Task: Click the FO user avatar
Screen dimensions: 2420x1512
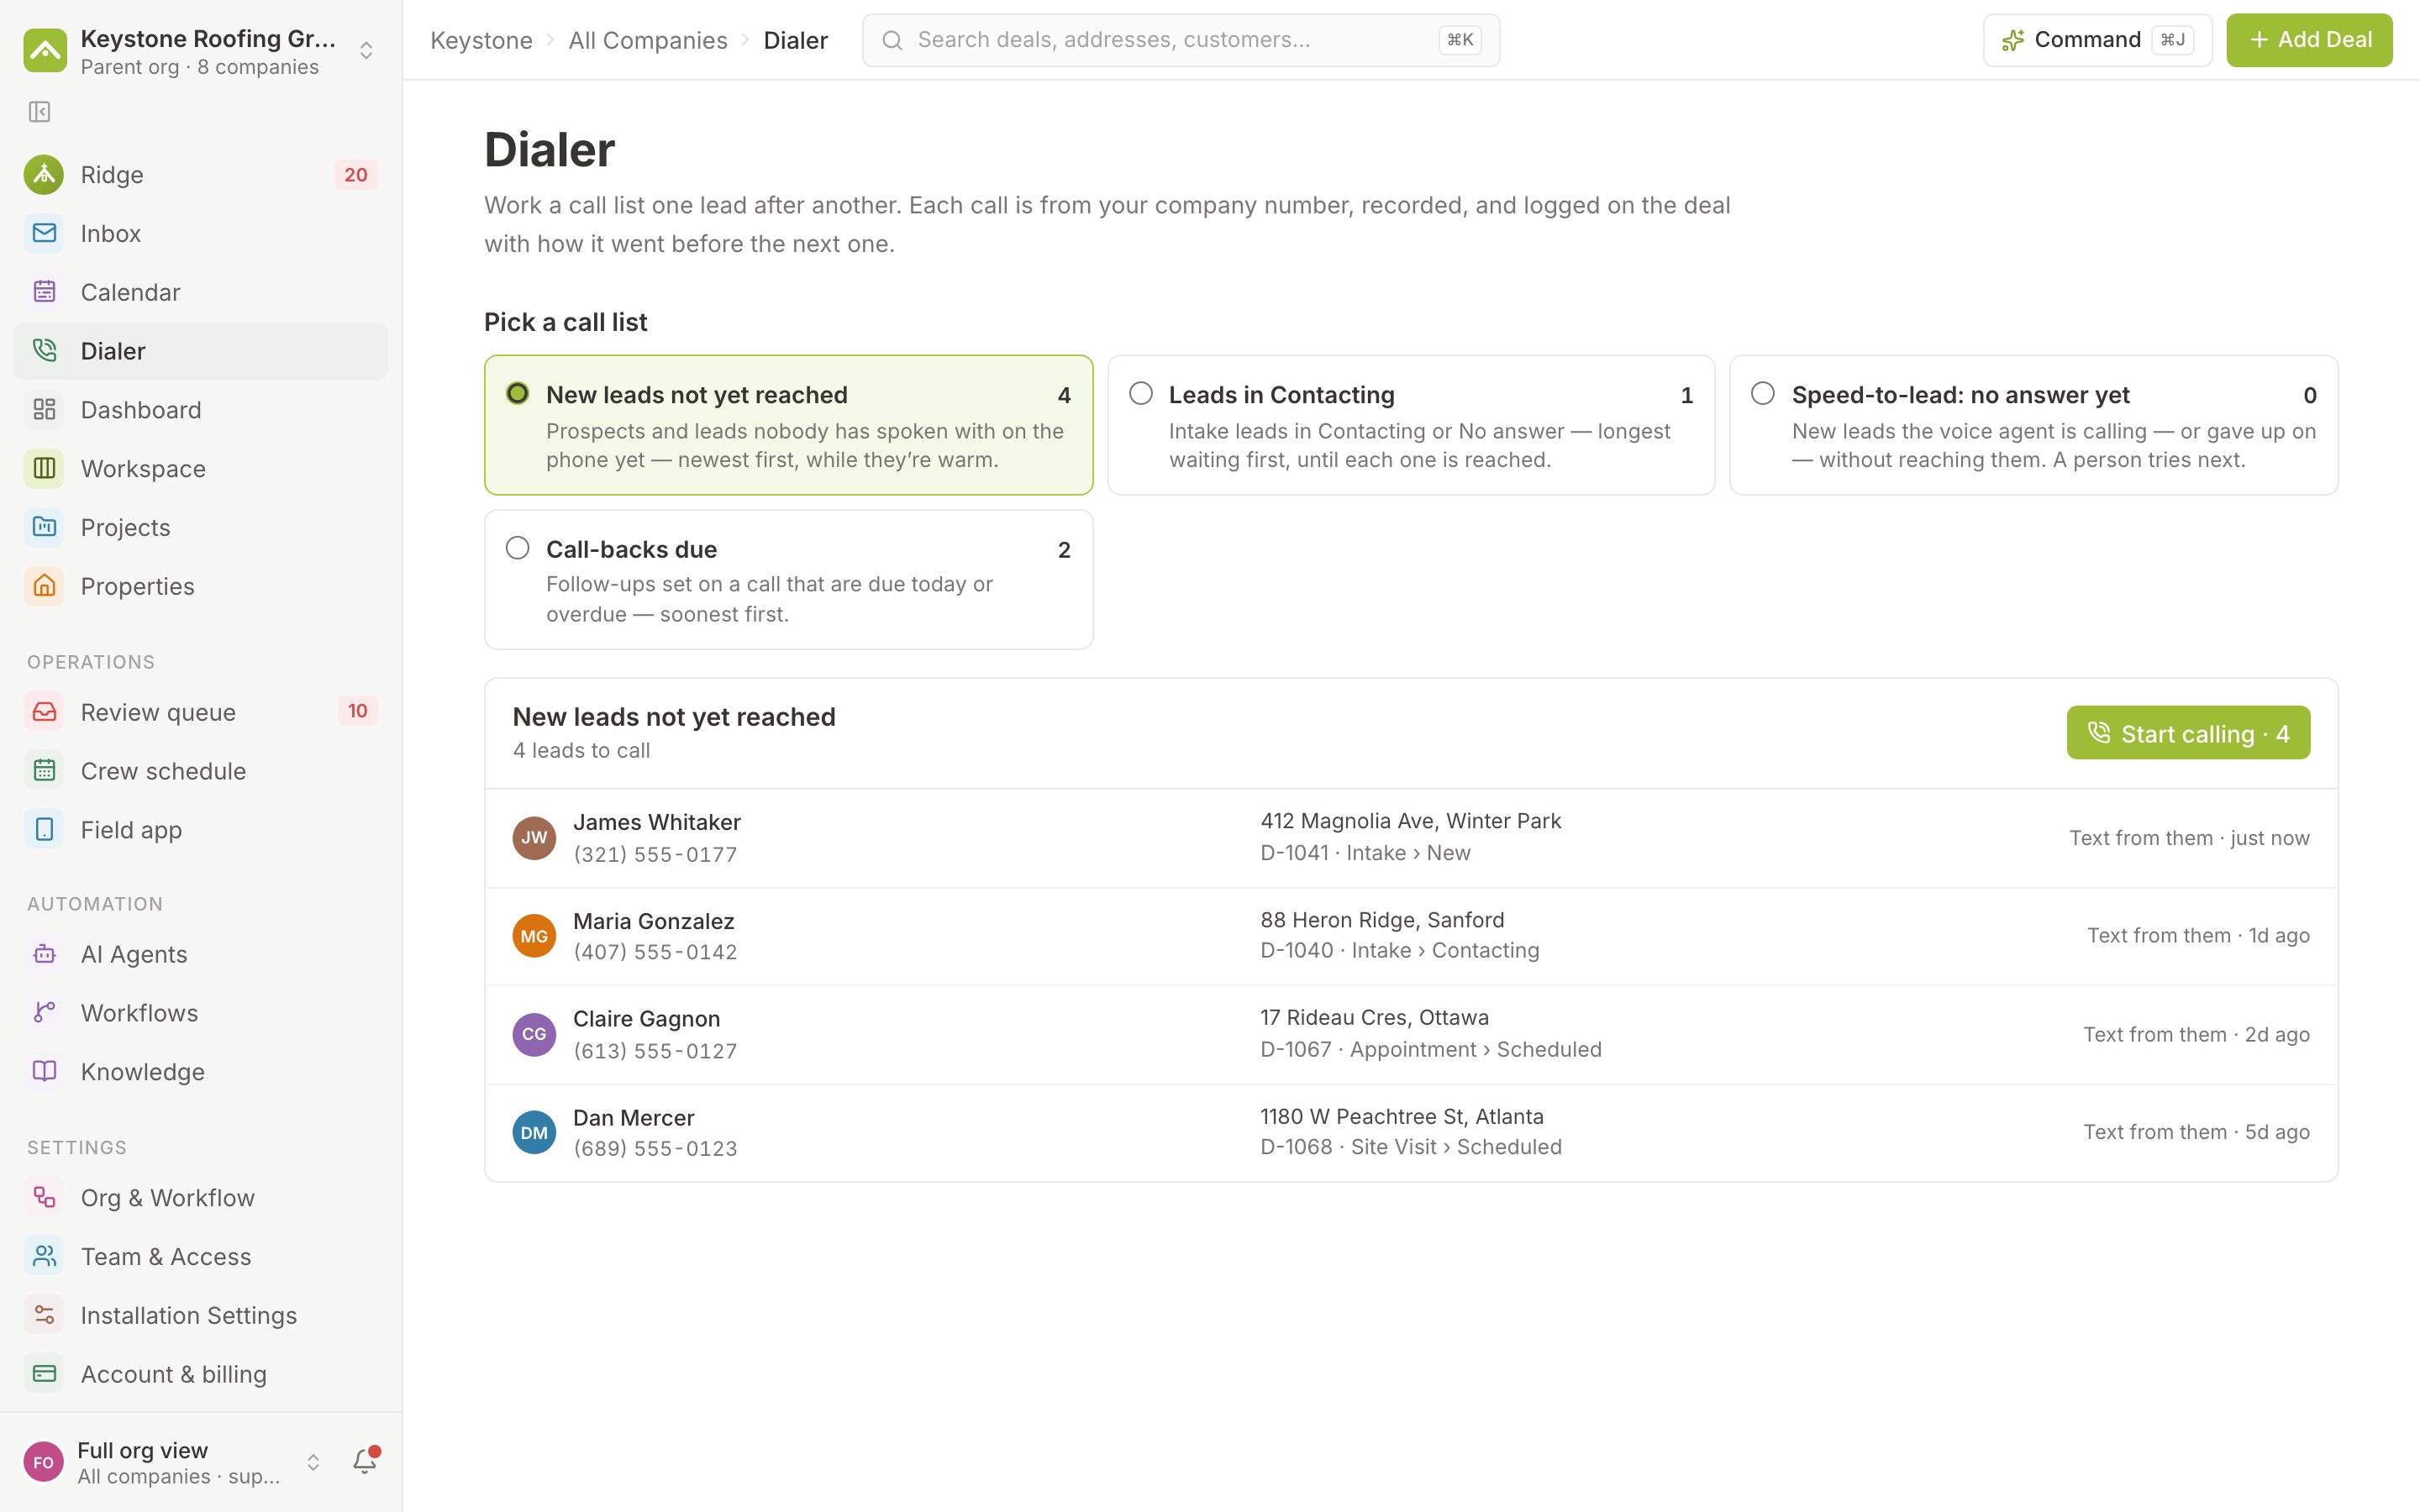Action: click(43, 1462)
